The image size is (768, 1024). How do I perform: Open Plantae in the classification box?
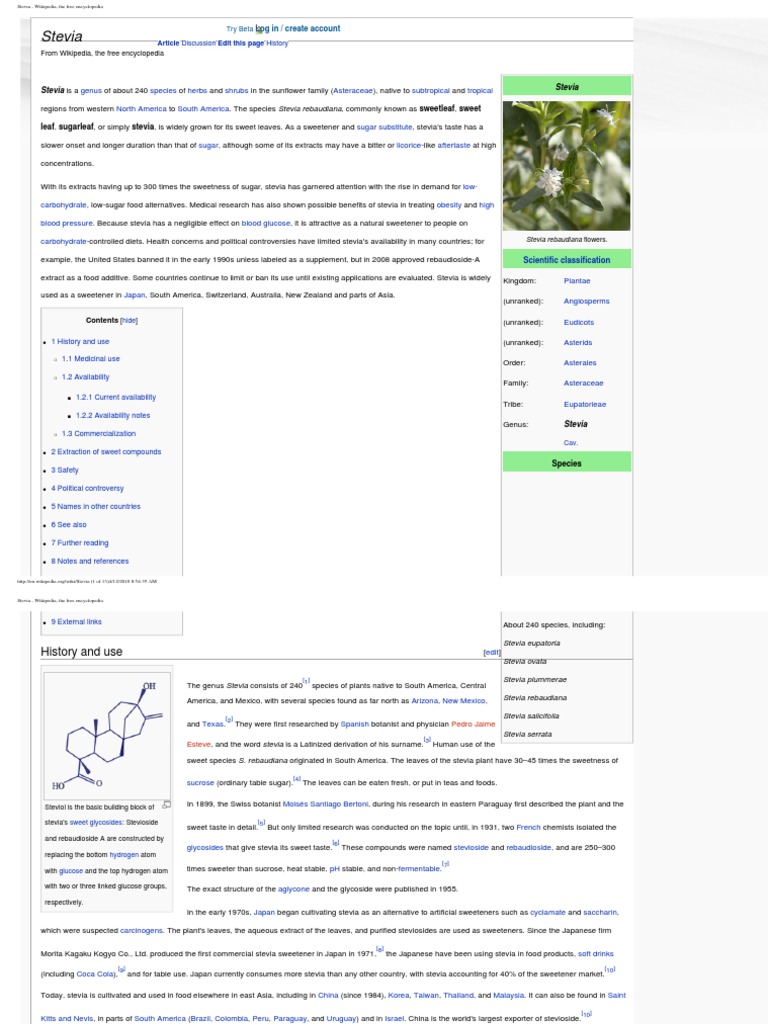(x=577, y=281)
